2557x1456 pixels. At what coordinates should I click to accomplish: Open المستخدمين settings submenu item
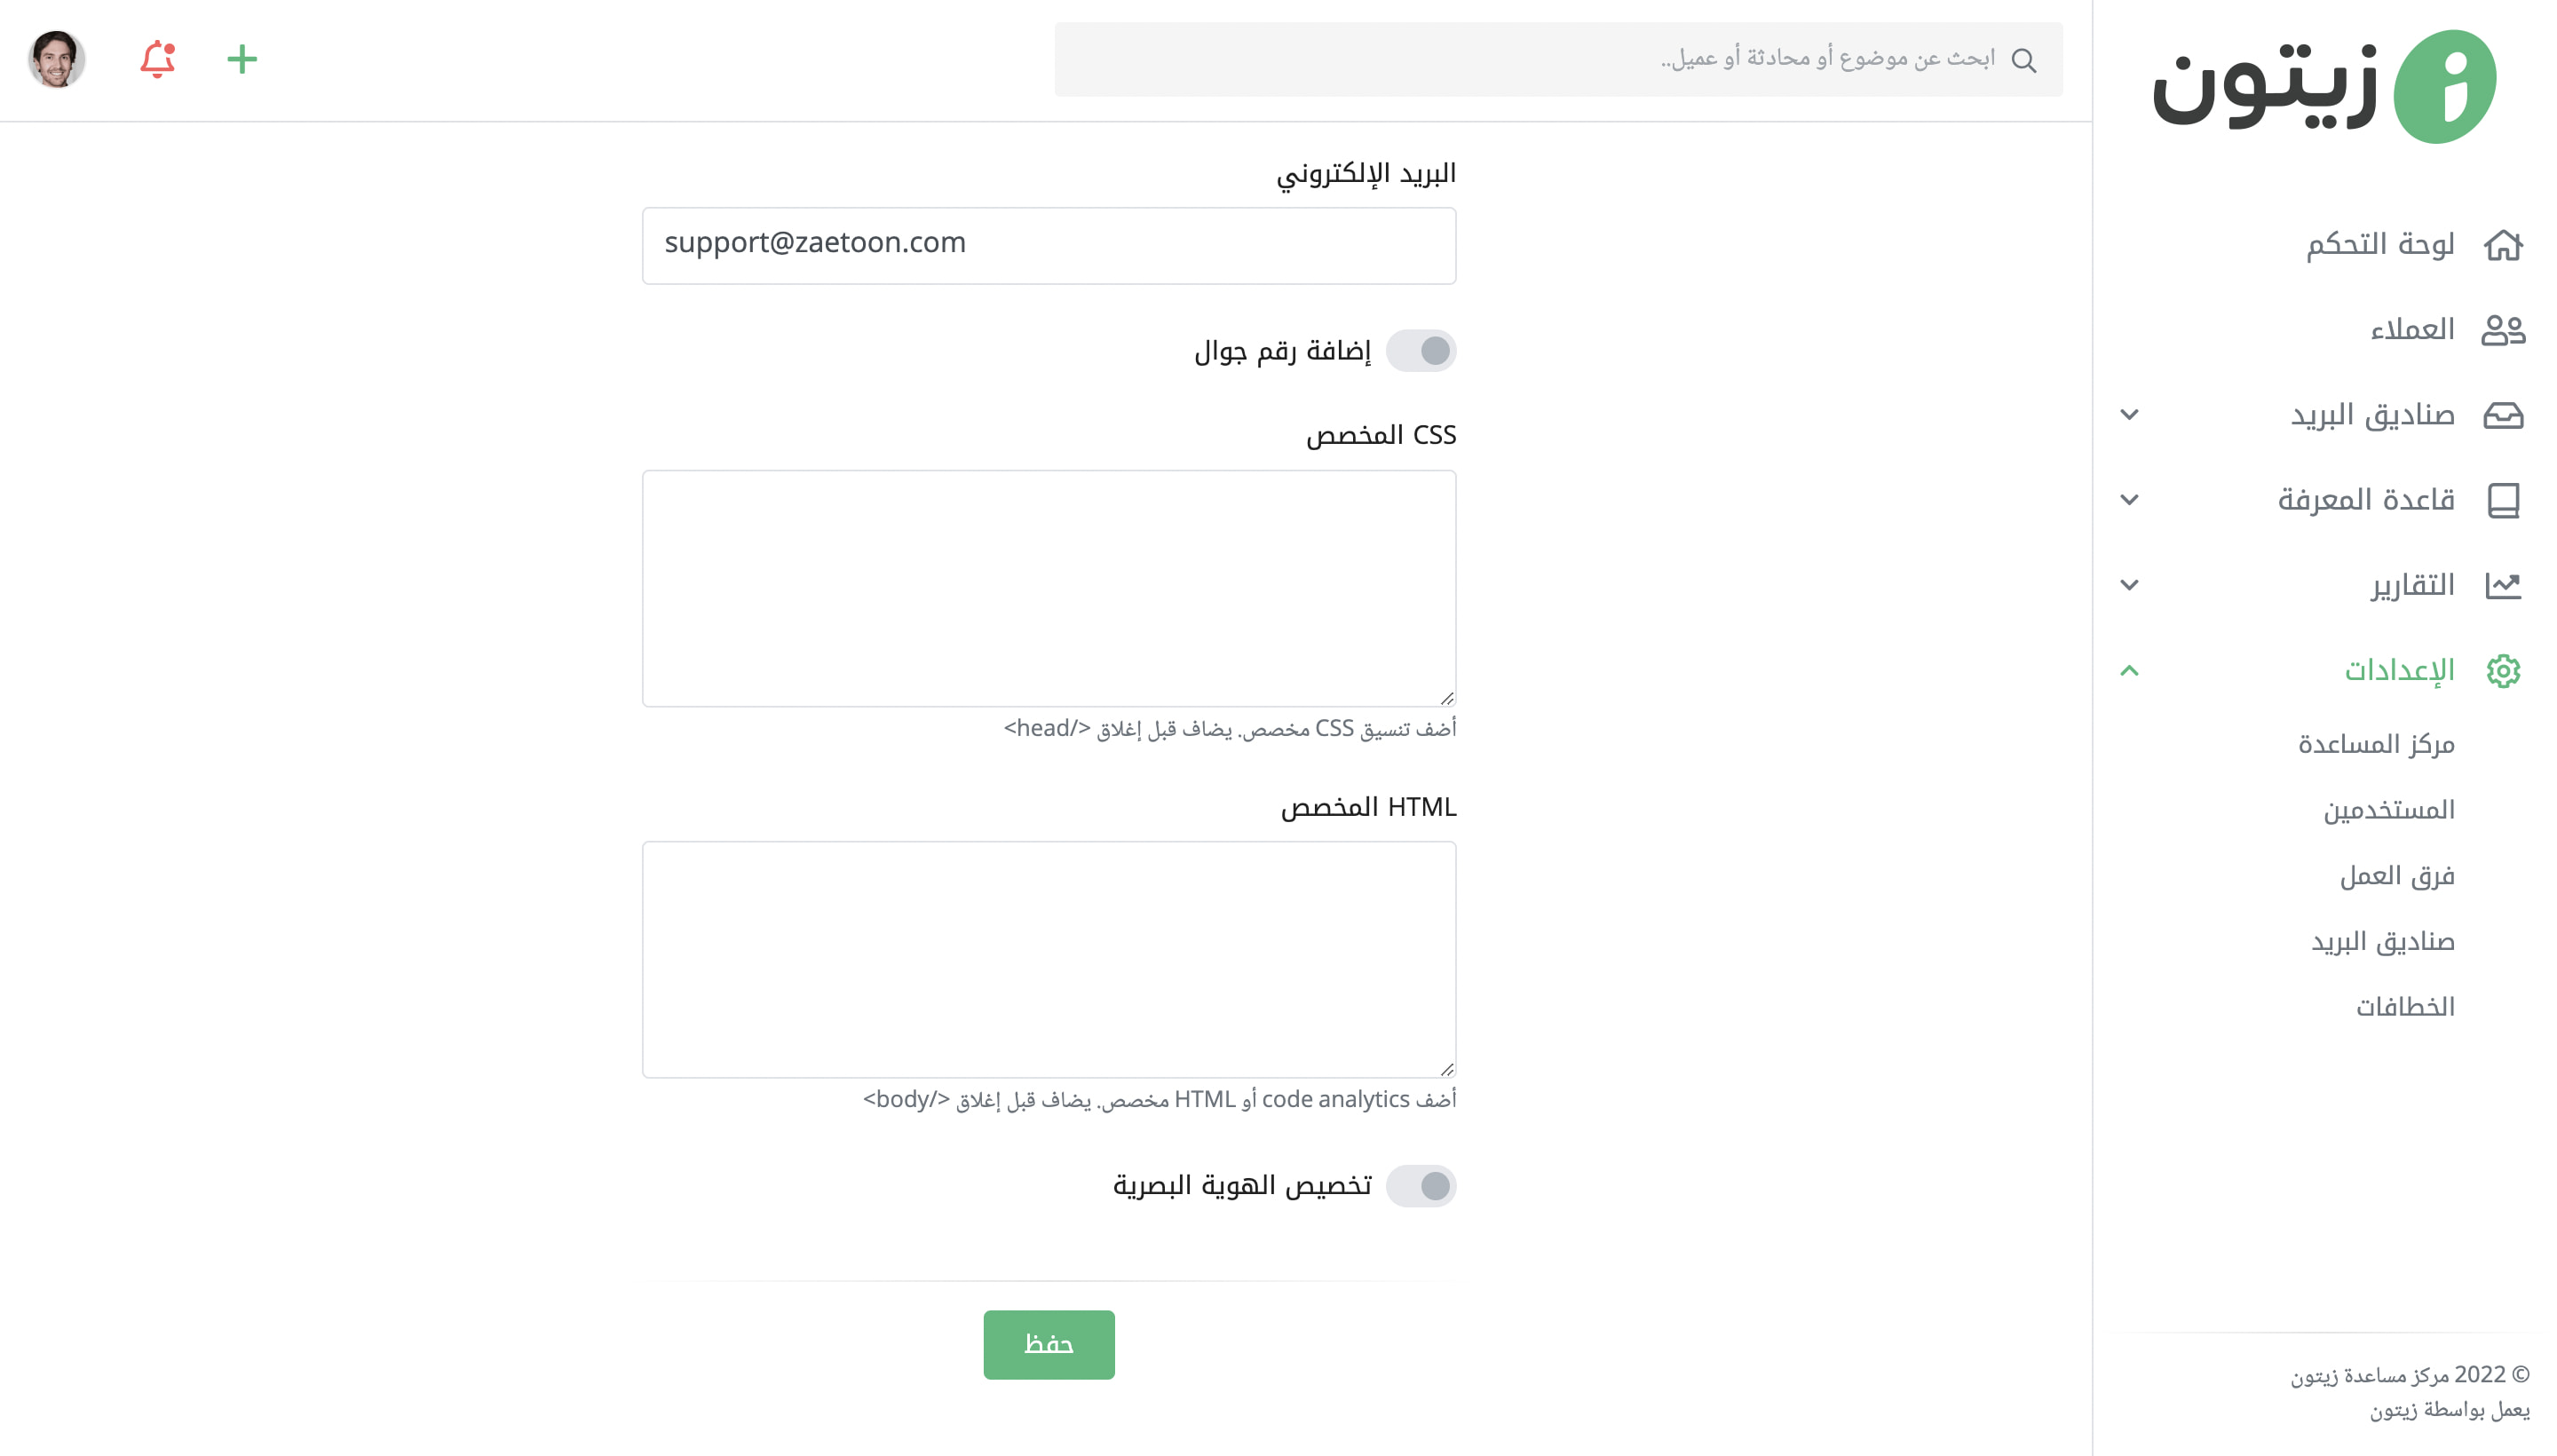click(x=2388, y=810)
